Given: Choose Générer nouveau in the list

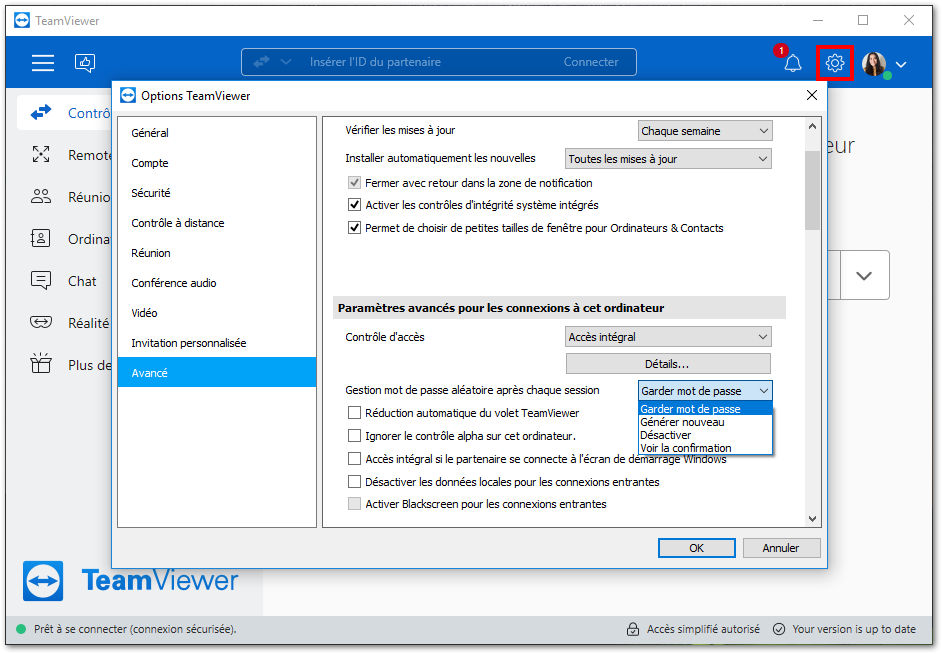Looking at the screenshot, I should [705, 422].
